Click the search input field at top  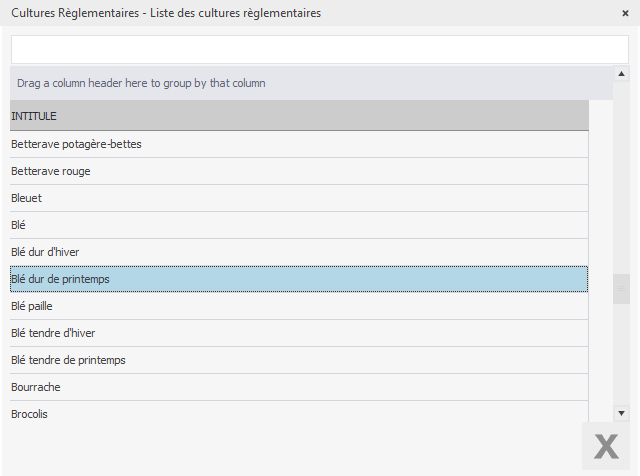[319, 49]
